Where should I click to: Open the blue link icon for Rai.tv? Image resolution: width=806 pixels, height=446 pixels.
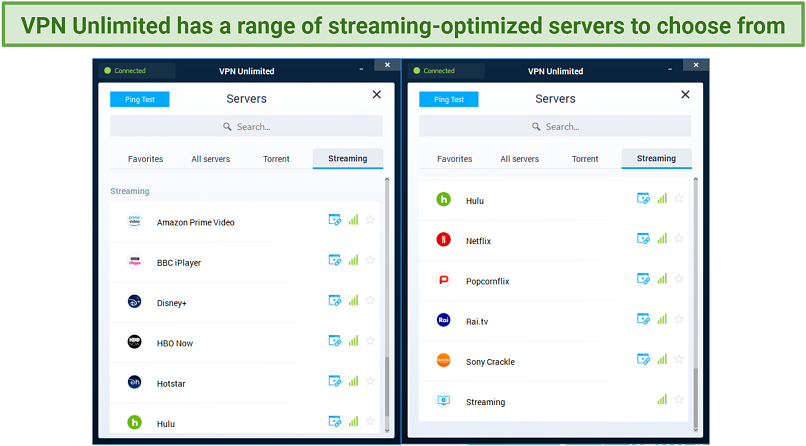tap(643, 319)
